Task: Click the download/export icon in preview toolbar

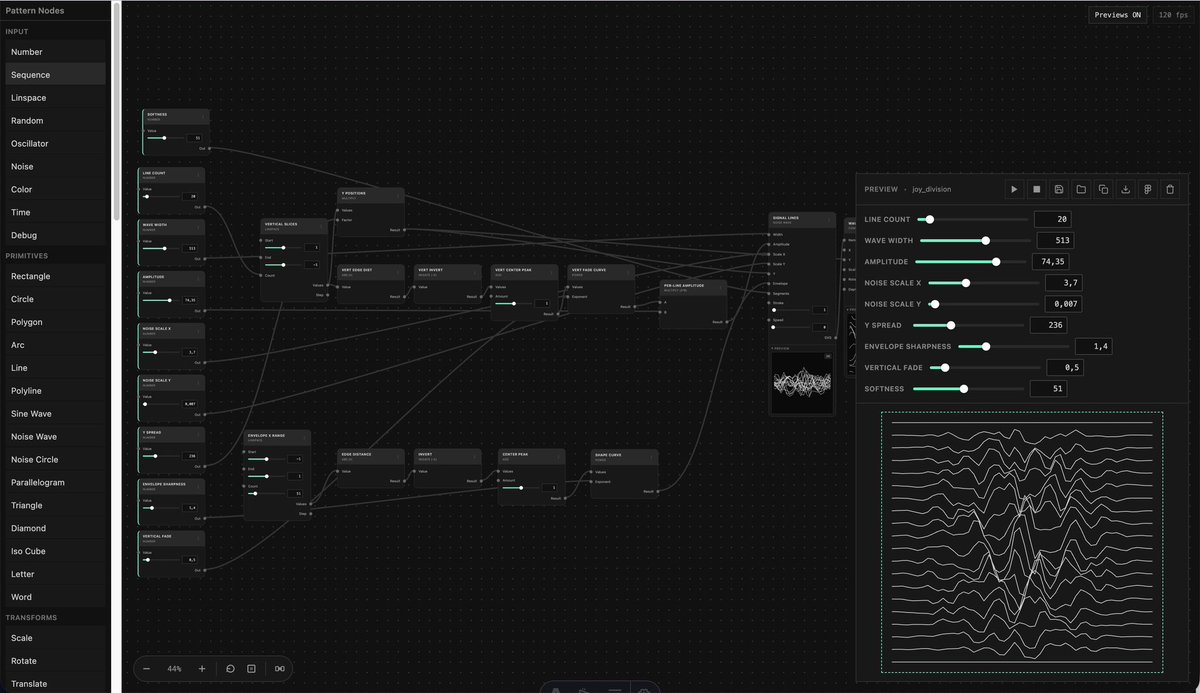Action: 1126,189
